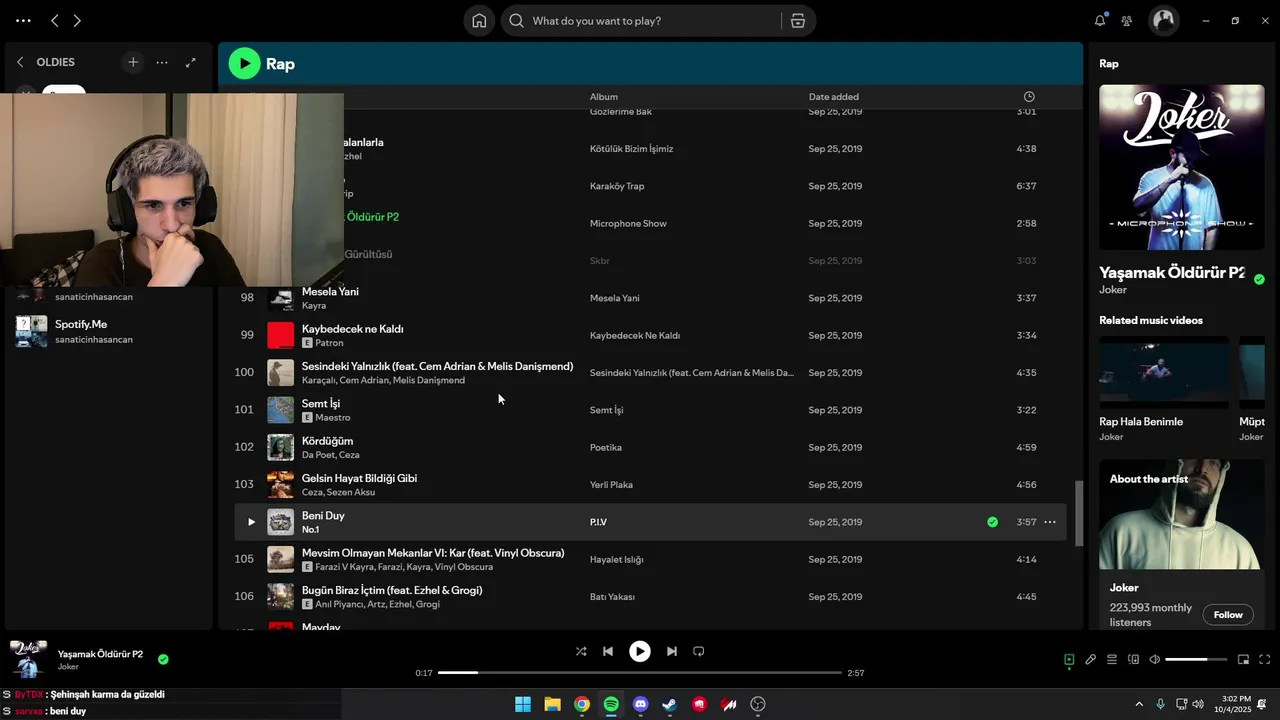Open artist link Maestro
The height and width of the screenshot is (720, 1280).
[332, 417]
